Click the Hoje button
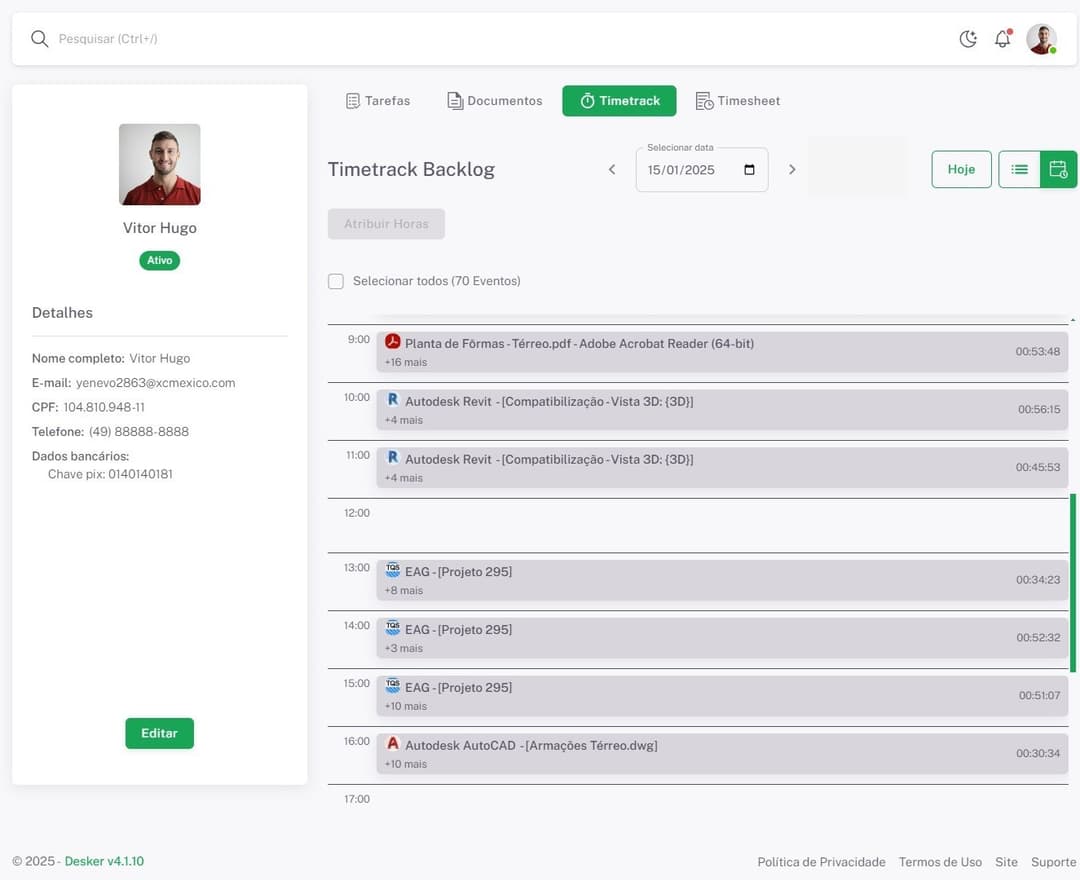 click(962, 169)
